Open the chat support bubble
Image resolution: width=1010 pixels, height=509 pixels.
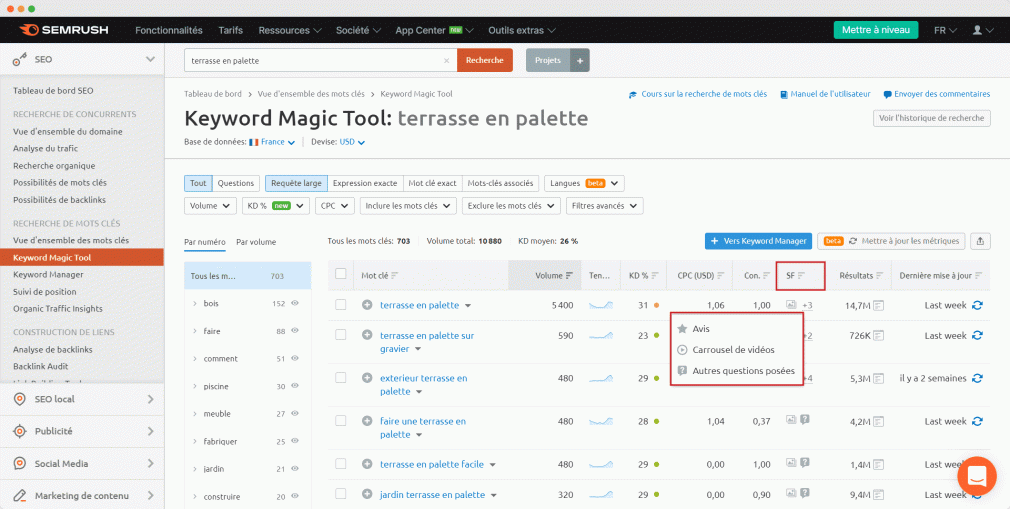tap(977, 475)
